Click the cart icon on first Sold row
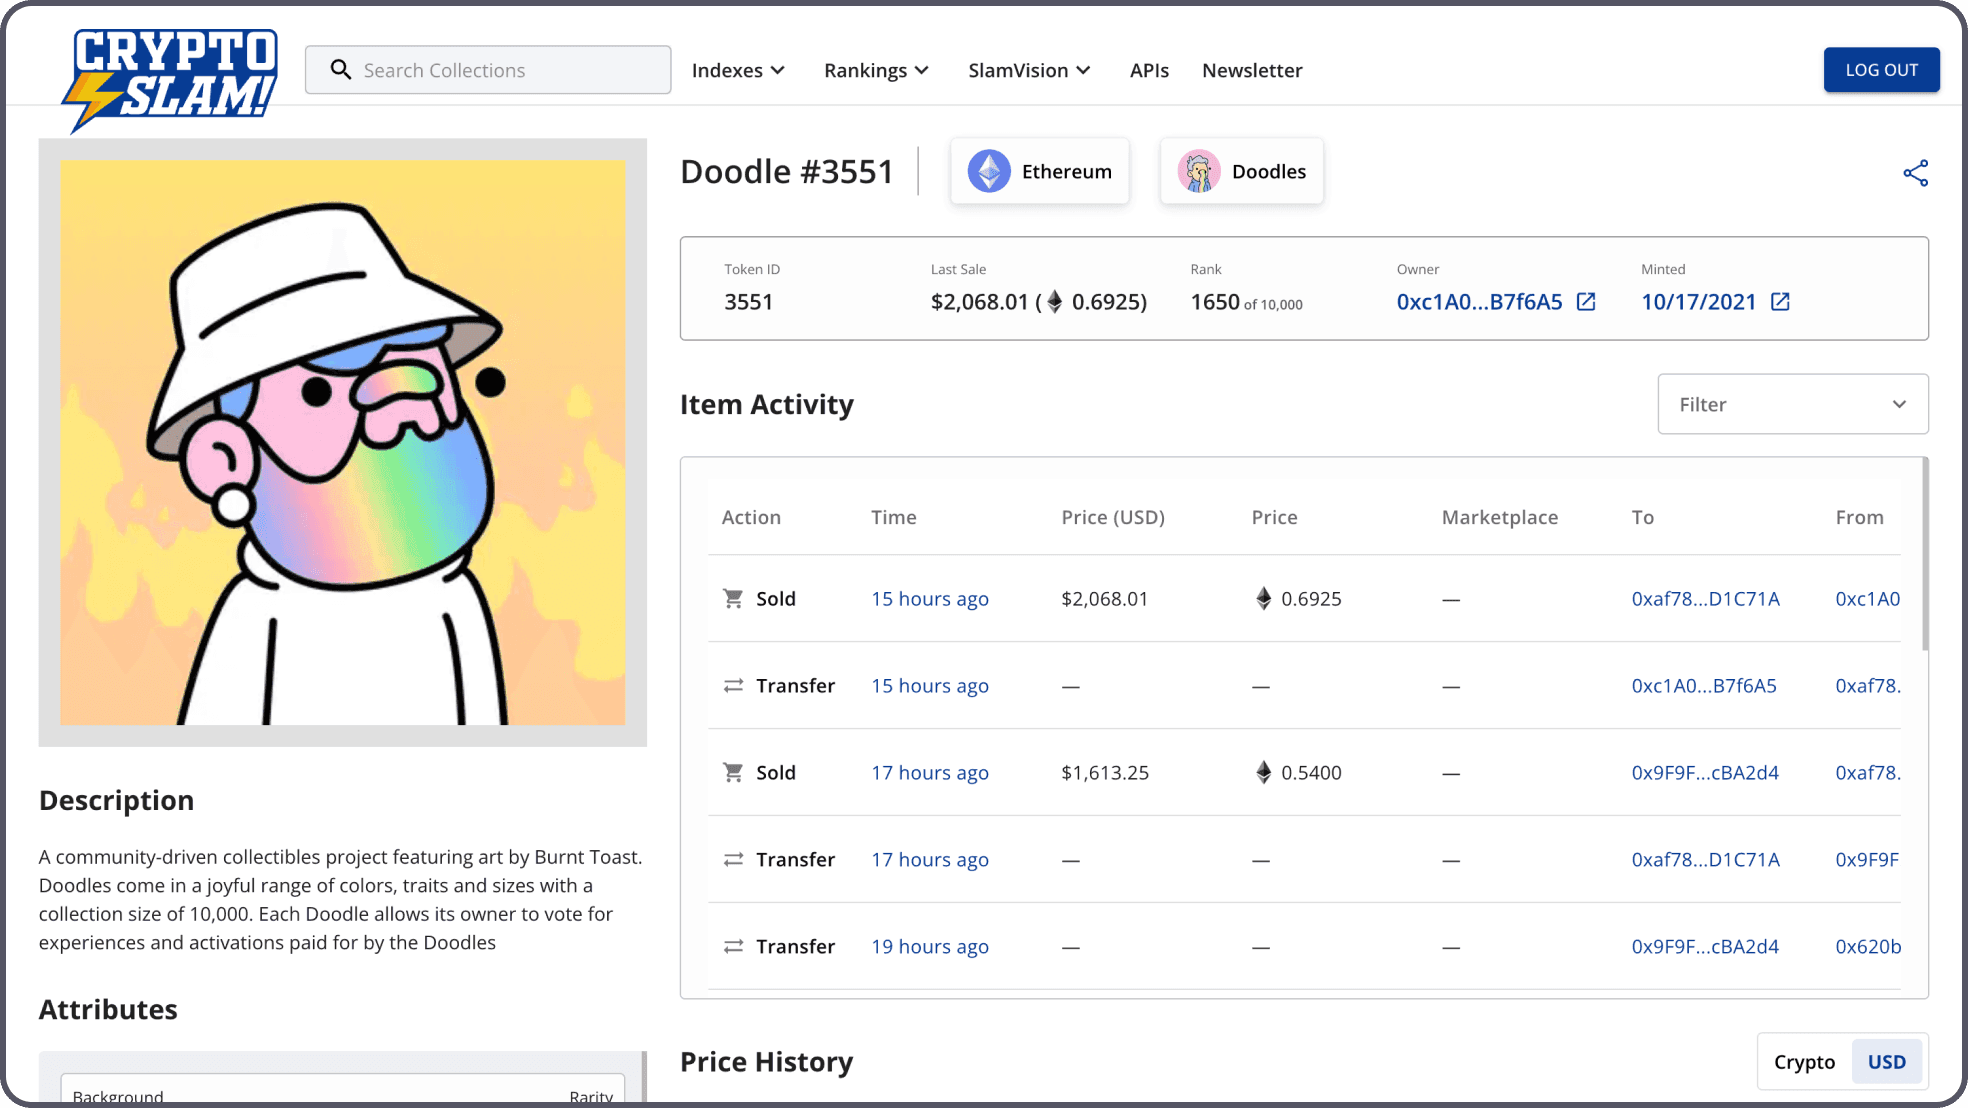Viewport: 1968px width, 1108px height. pos(733,599)
